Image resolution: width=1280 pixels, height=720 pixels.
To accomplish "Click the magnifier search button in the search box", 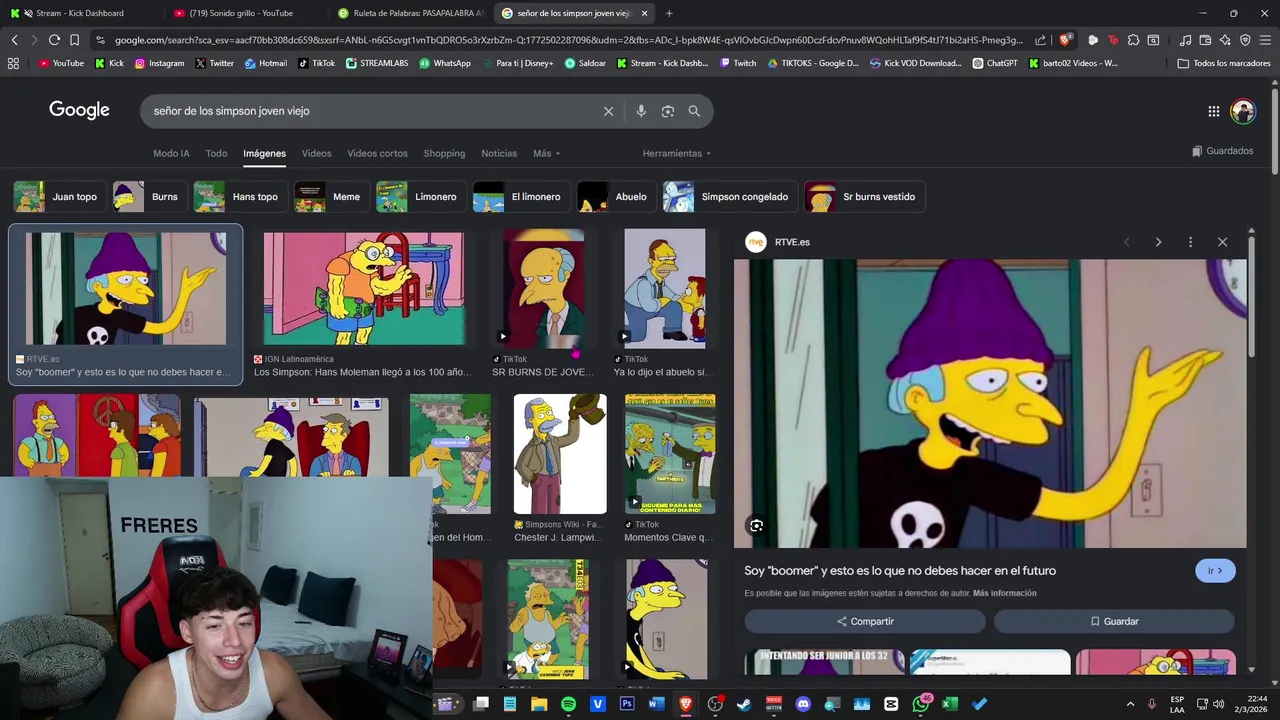I will [x=694, y=111].
